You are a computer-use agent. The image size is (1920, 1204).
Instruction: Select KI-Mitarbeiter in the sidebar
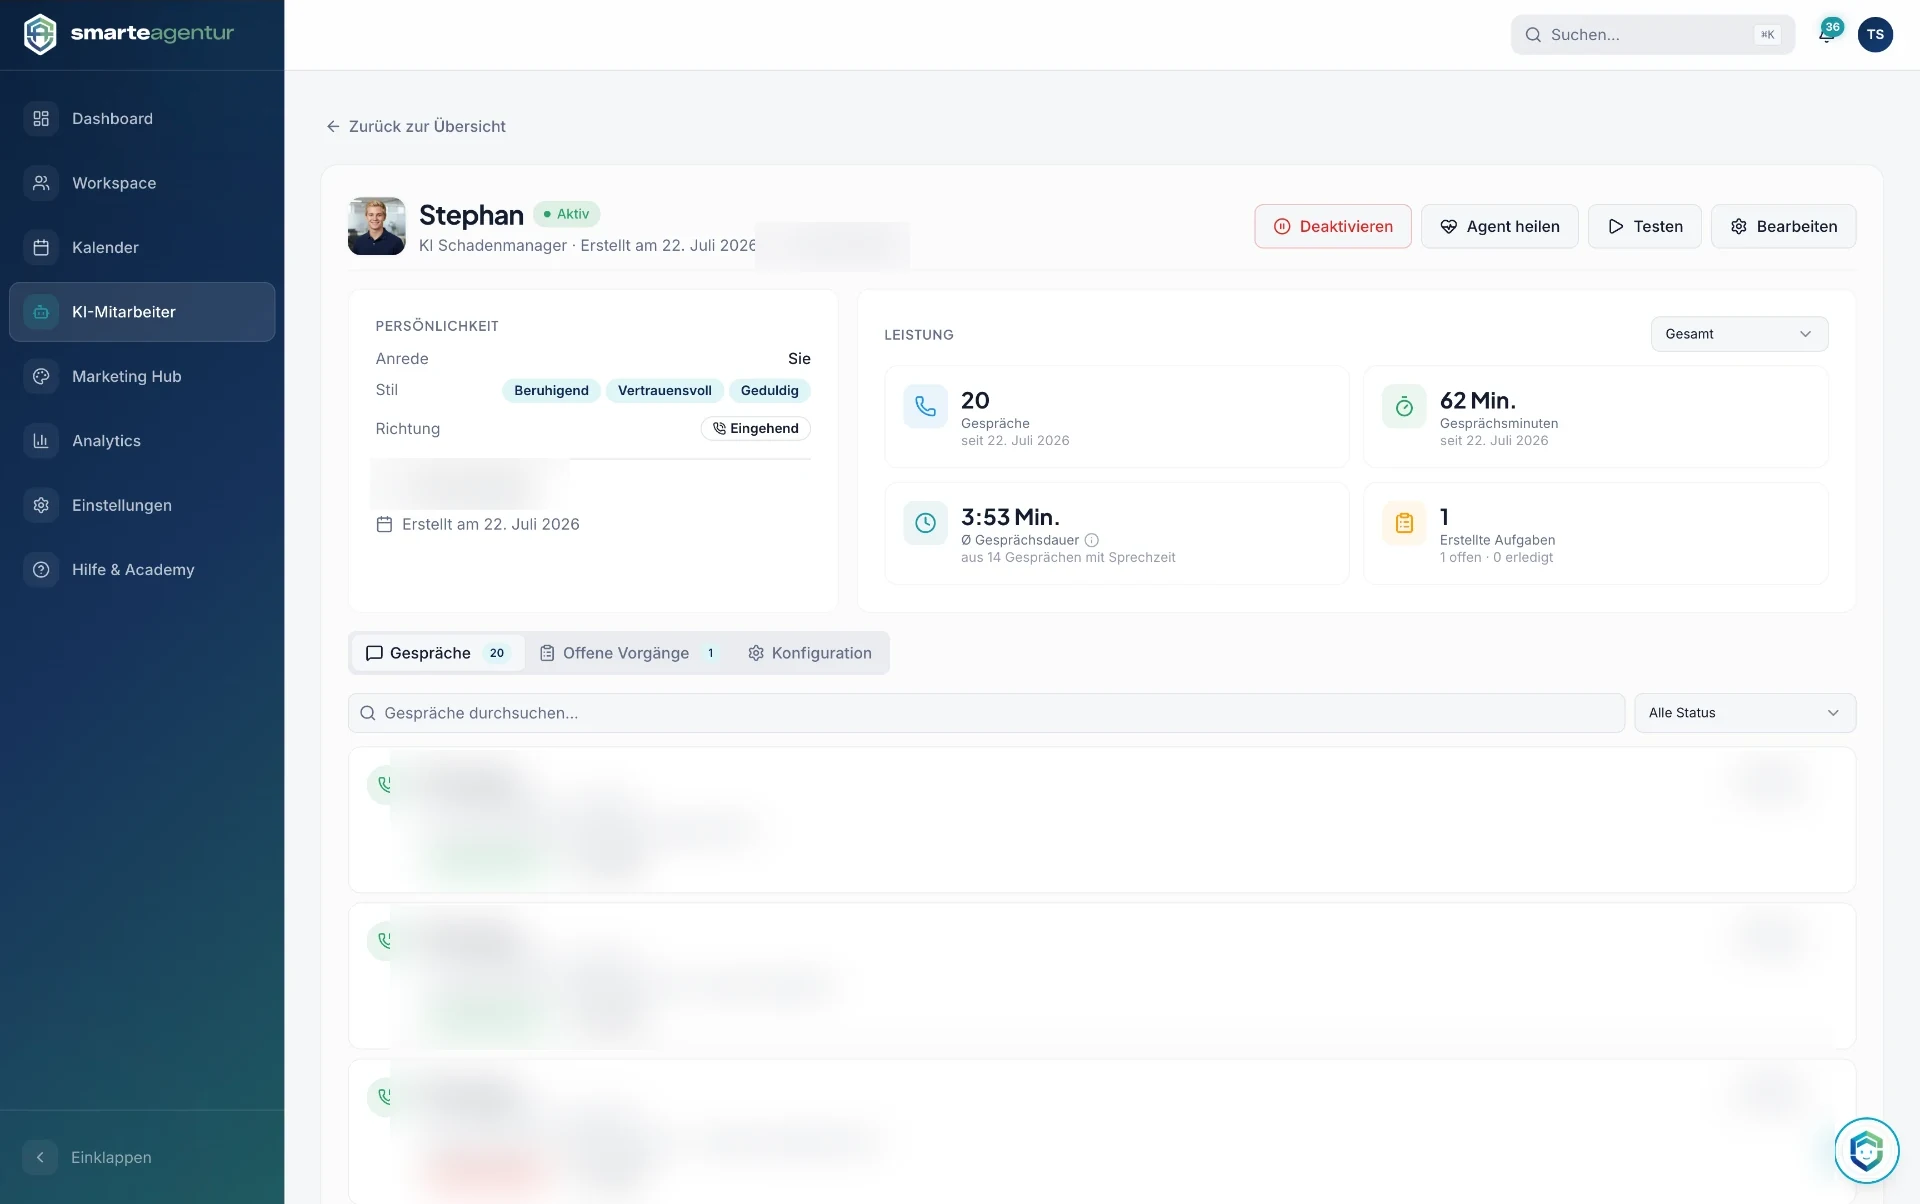[x=142, y=312]
